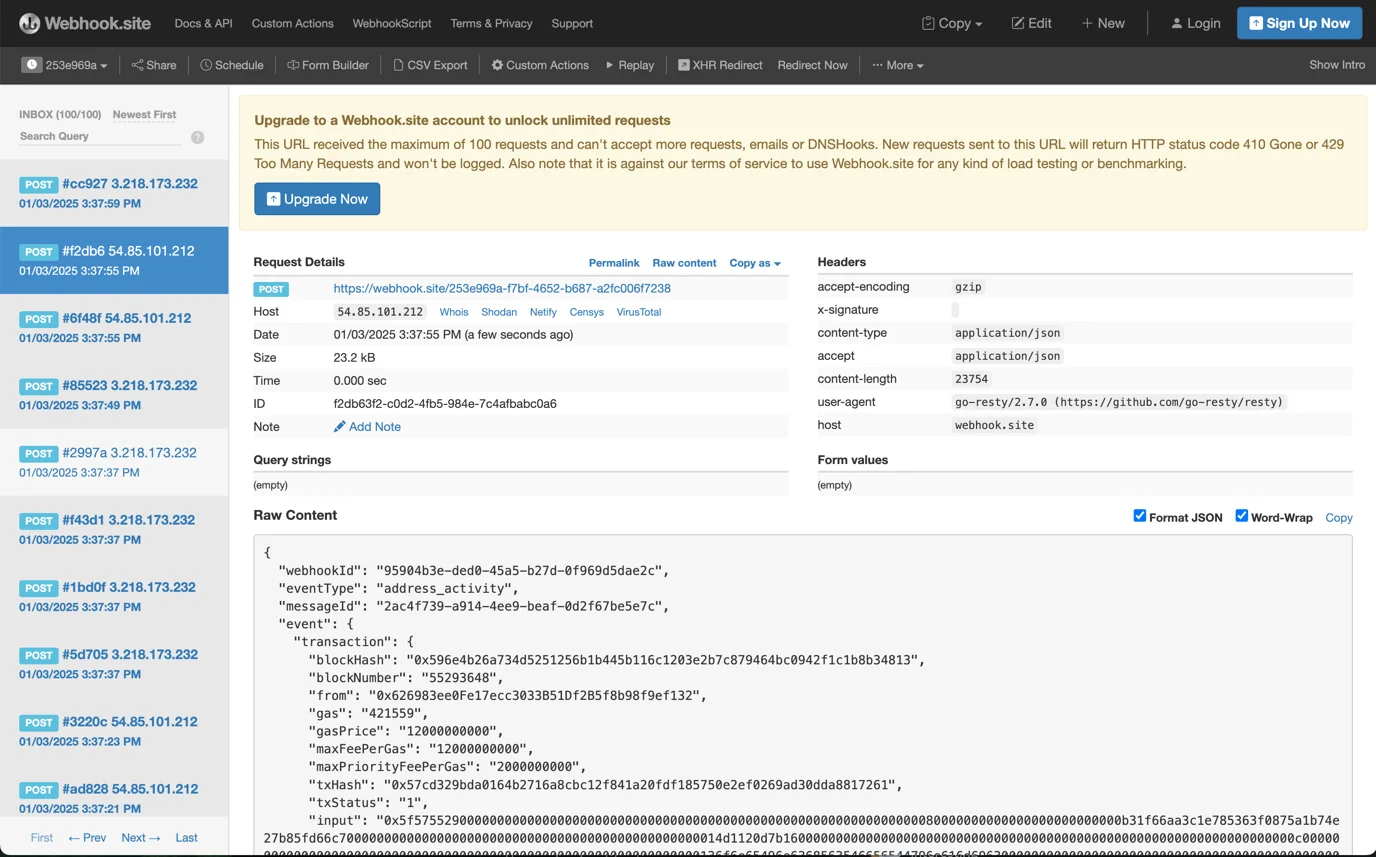Open the VirusTotal host lookup link

tap(638, 312)
